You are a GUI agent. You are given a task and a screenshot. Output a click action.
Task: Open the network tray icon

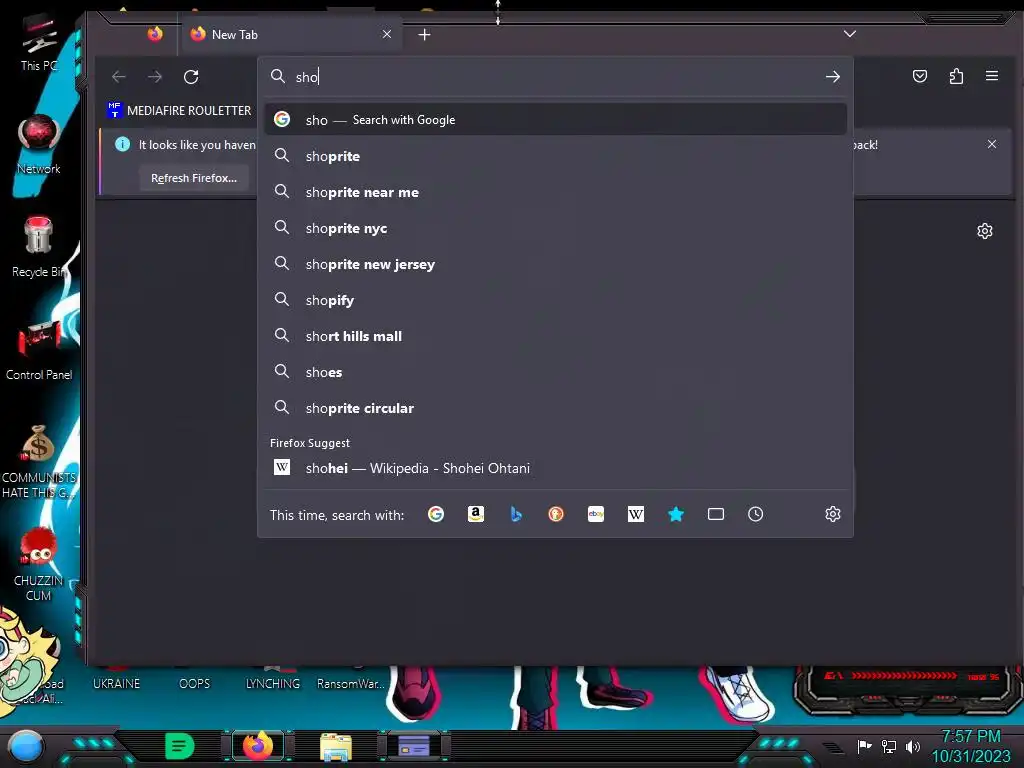tap(888, 746)
